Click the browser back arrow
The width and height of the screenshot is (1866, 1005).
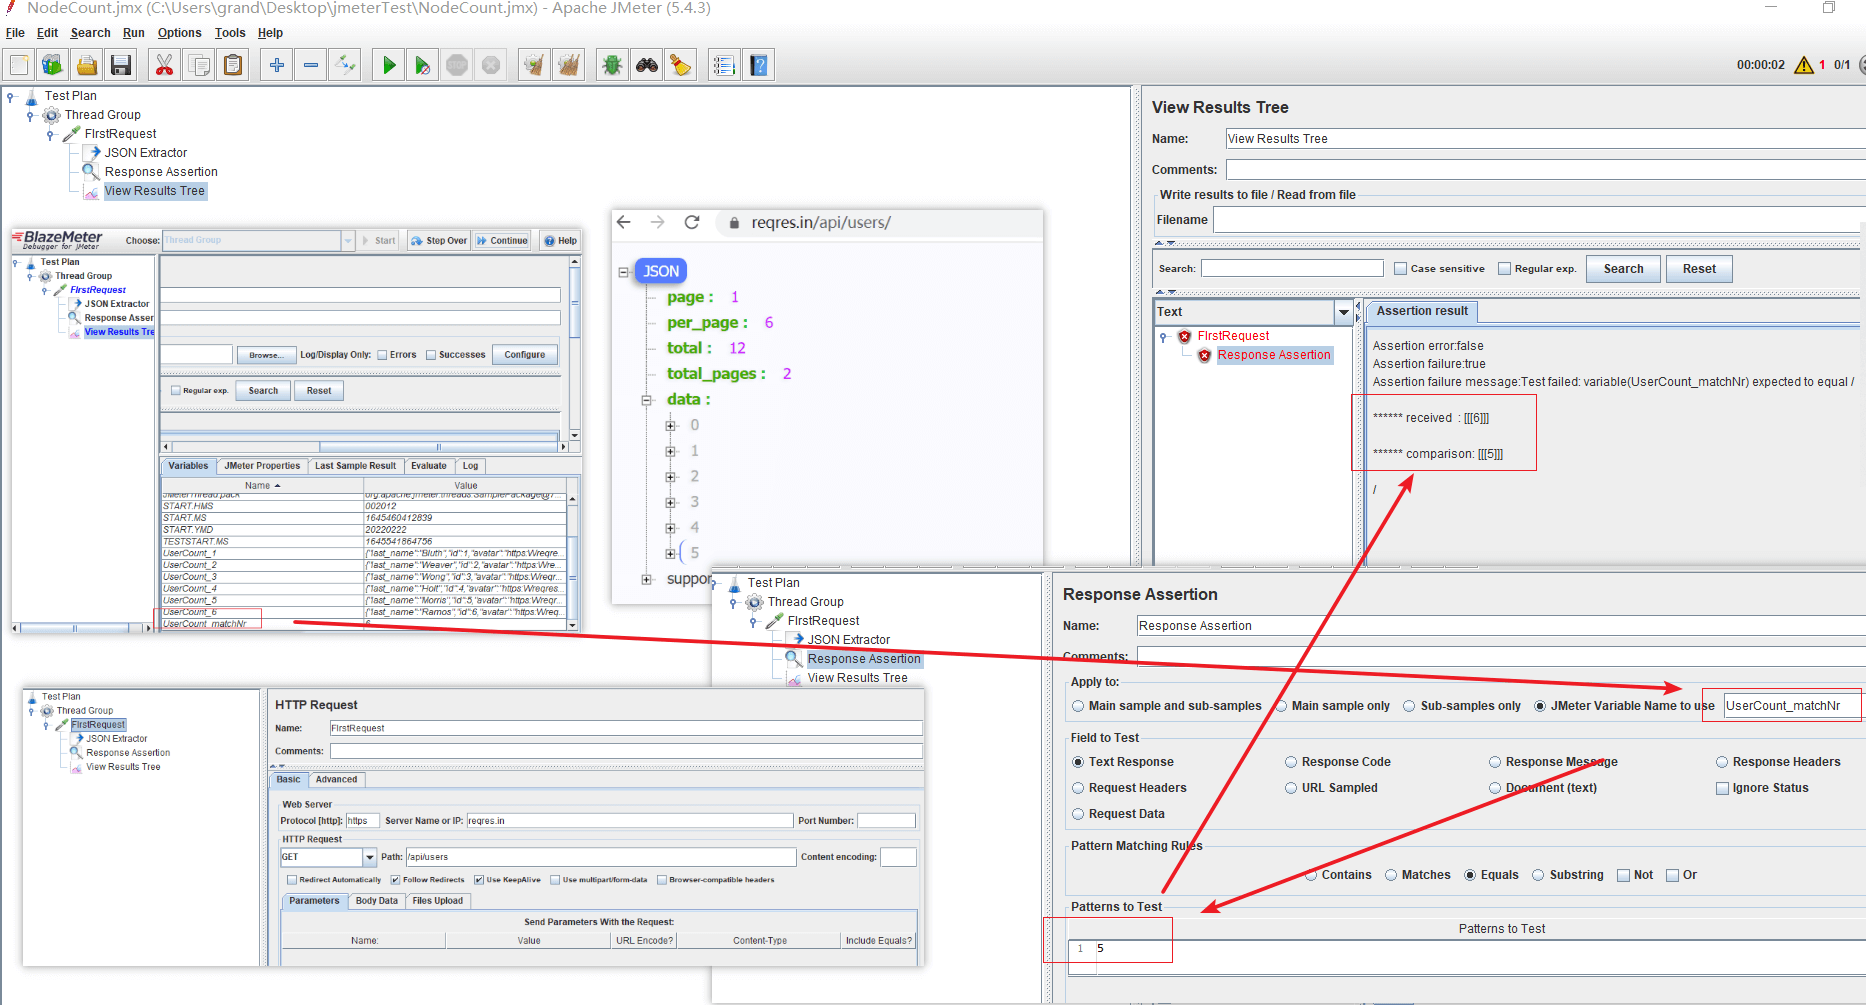(x=624, y=222)
